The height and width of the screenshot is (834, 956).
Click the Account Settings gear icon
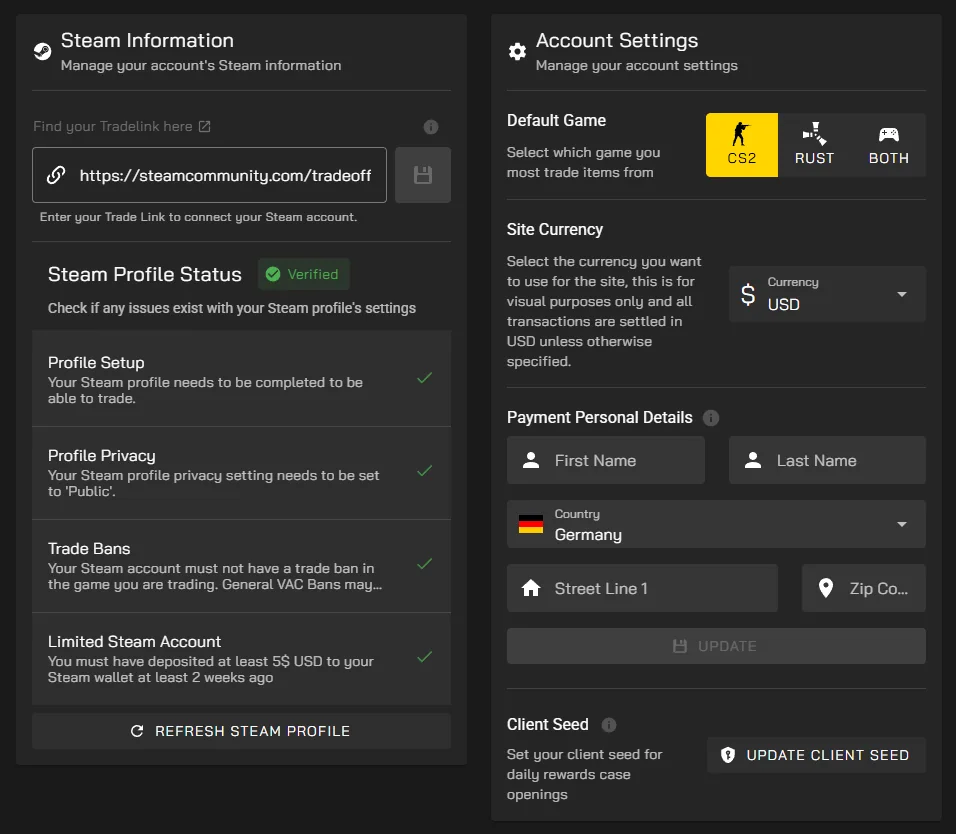(517, 51)
